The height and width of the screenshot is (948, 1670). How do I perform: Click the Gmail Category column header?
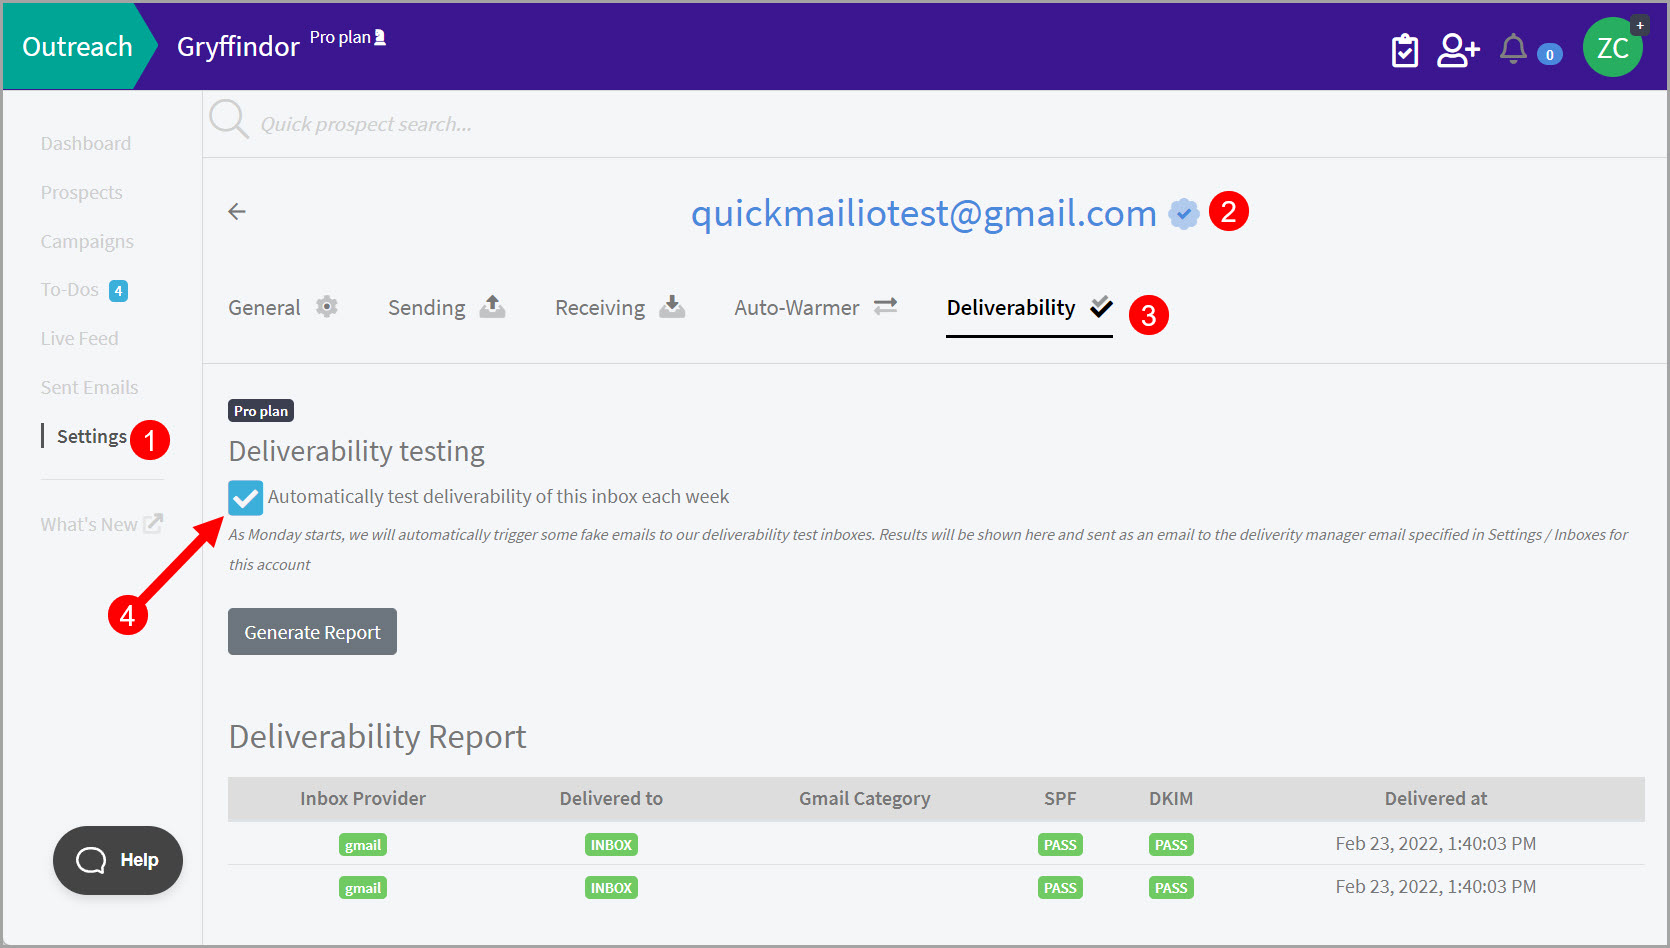coord(865,799)
